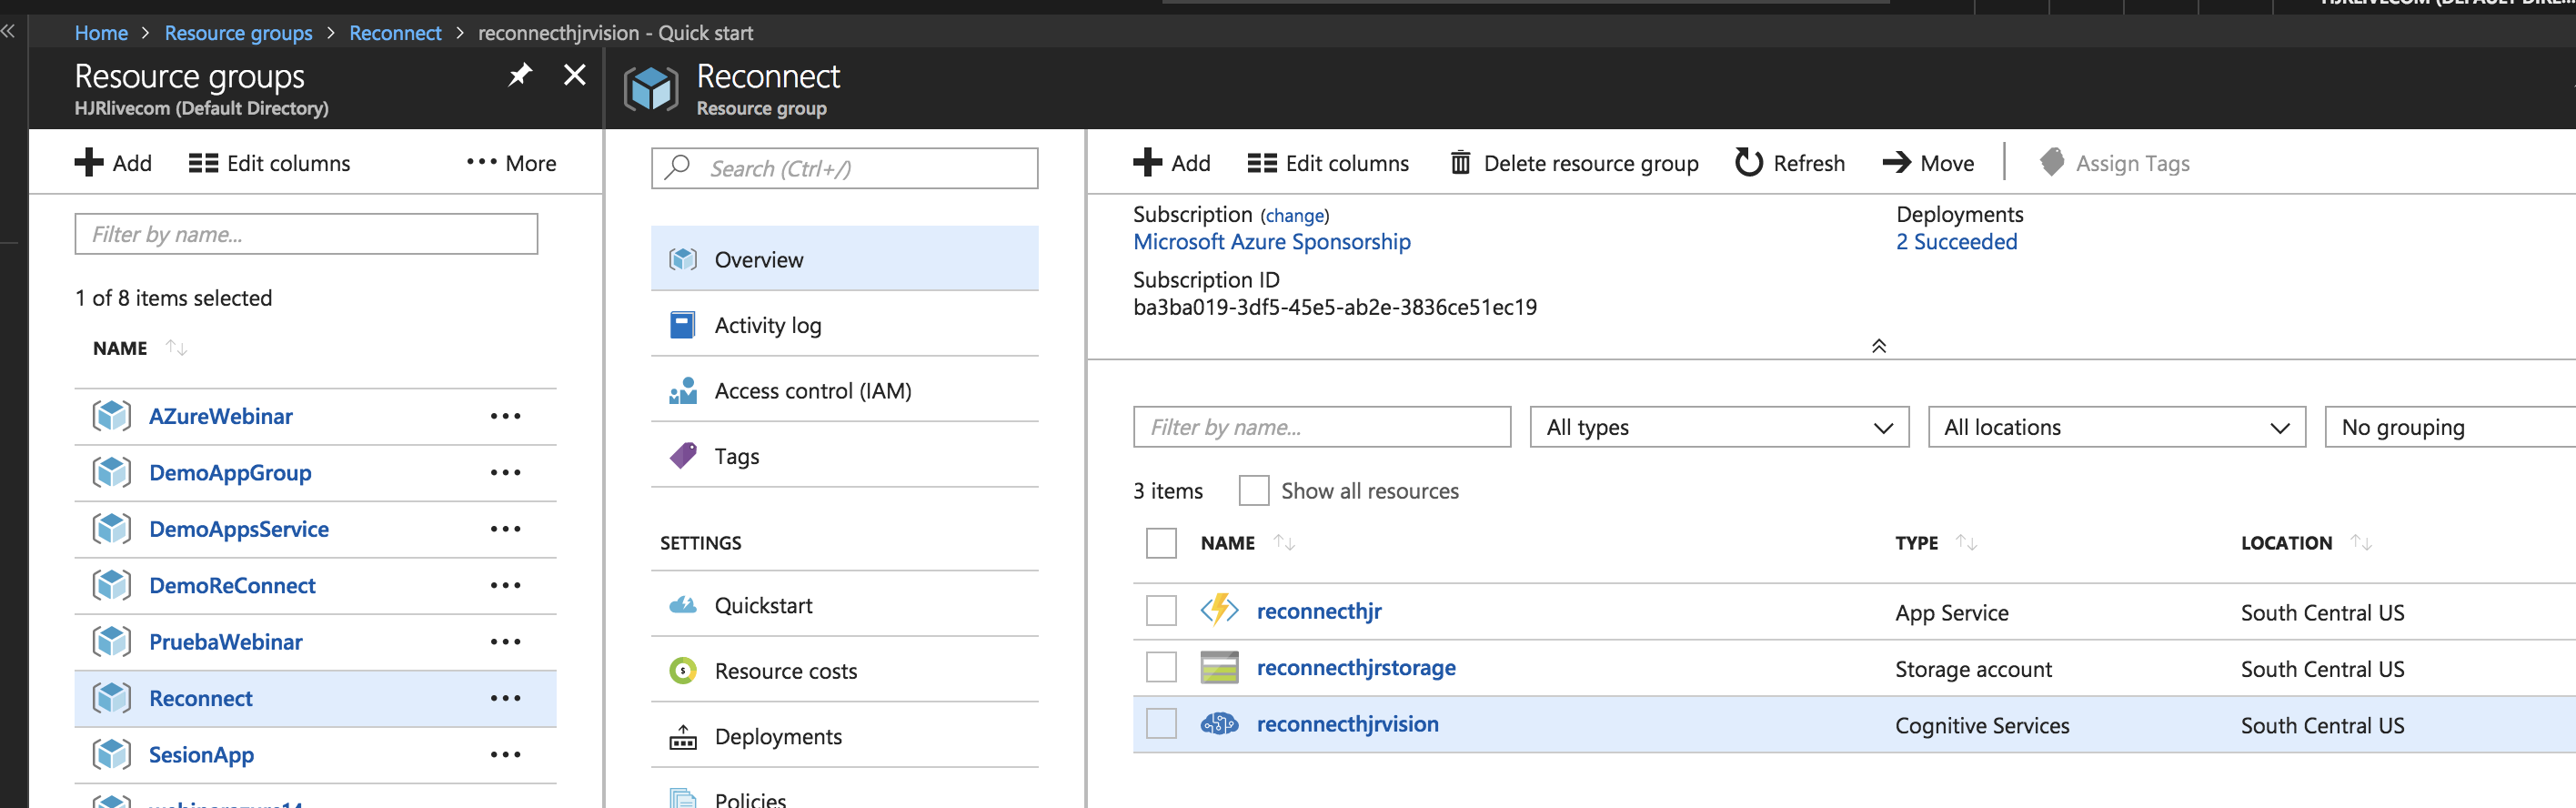The width and height of the screenshot is (2576, 808).
Task: Click the Policies icon
Action: pos(683,798)
